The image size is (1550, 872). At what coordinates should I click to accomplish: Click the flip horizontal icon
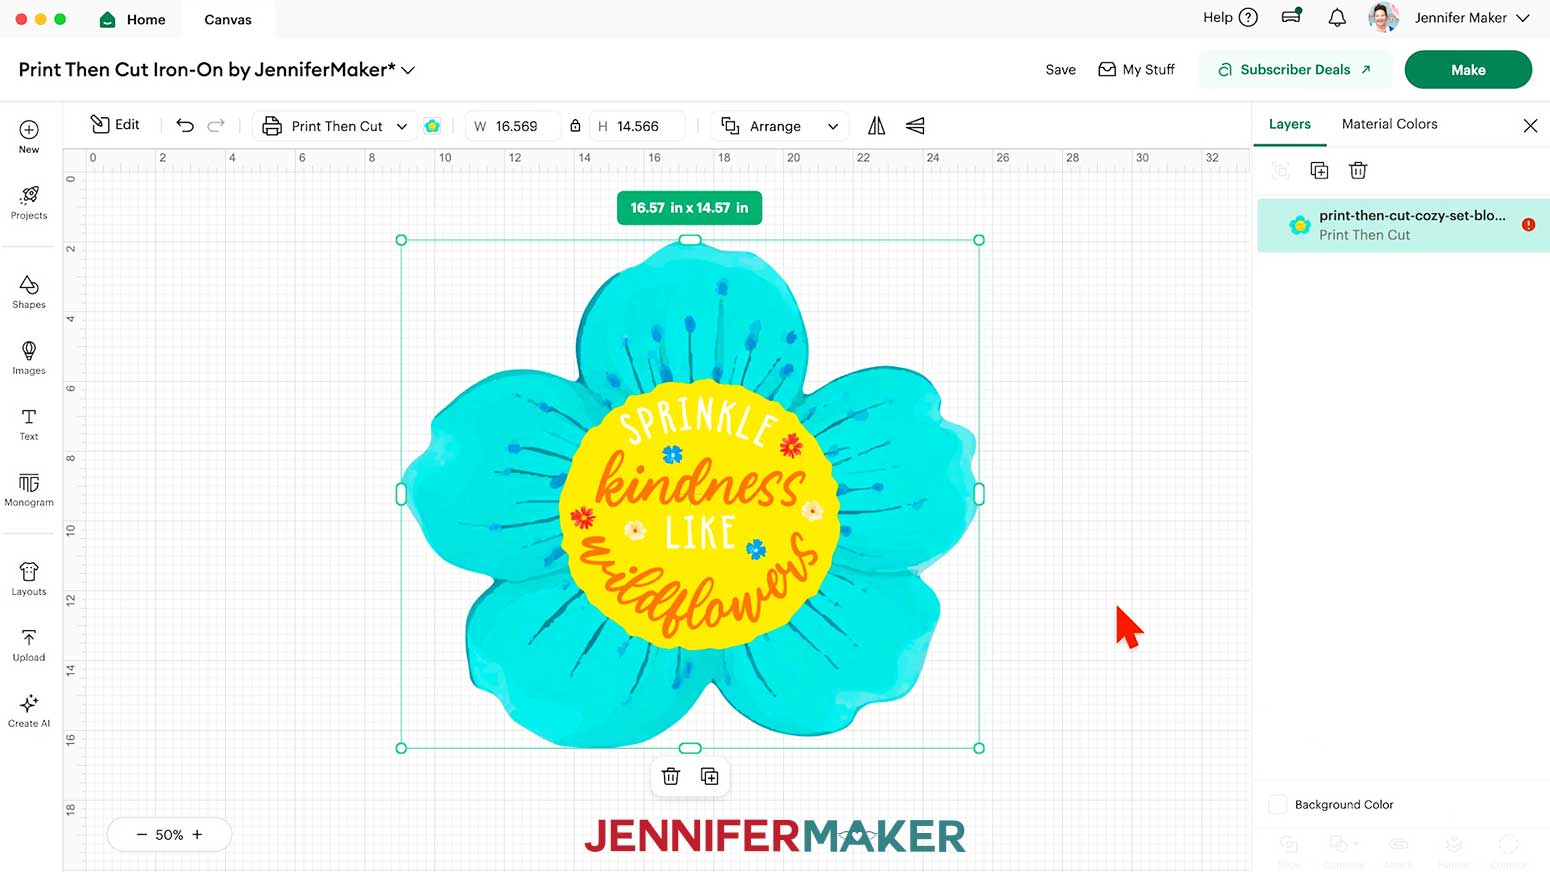pos(877,125)
